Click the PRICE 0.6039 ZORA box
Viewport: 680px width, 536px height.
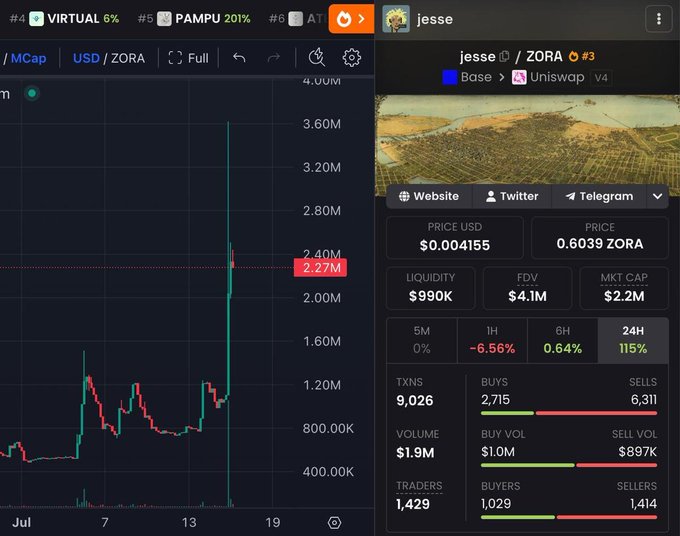600,238
